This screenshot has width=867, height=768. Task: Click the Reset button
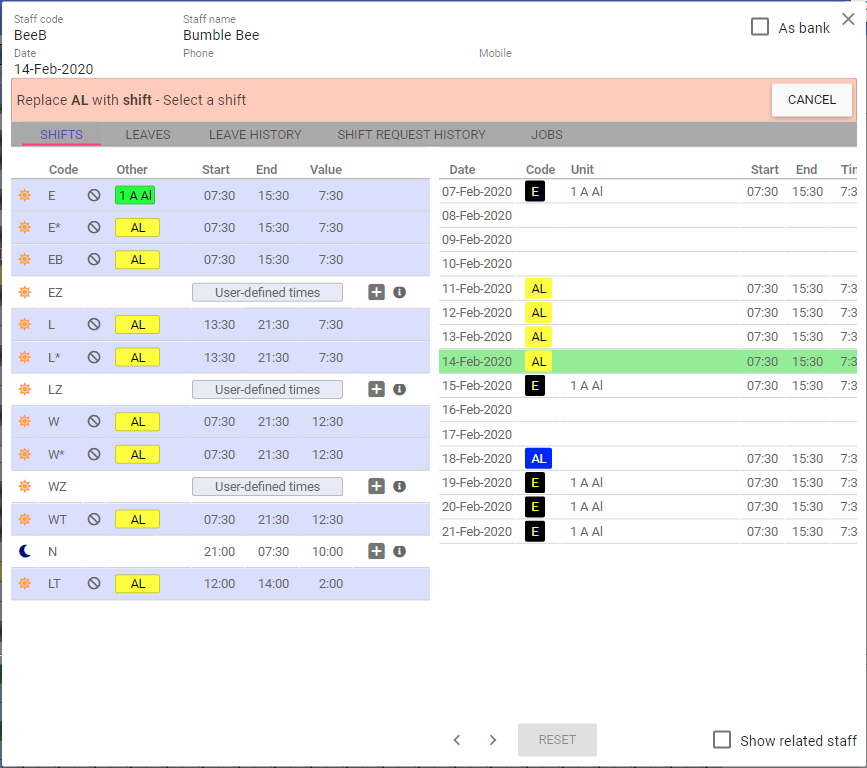[557, 740]
